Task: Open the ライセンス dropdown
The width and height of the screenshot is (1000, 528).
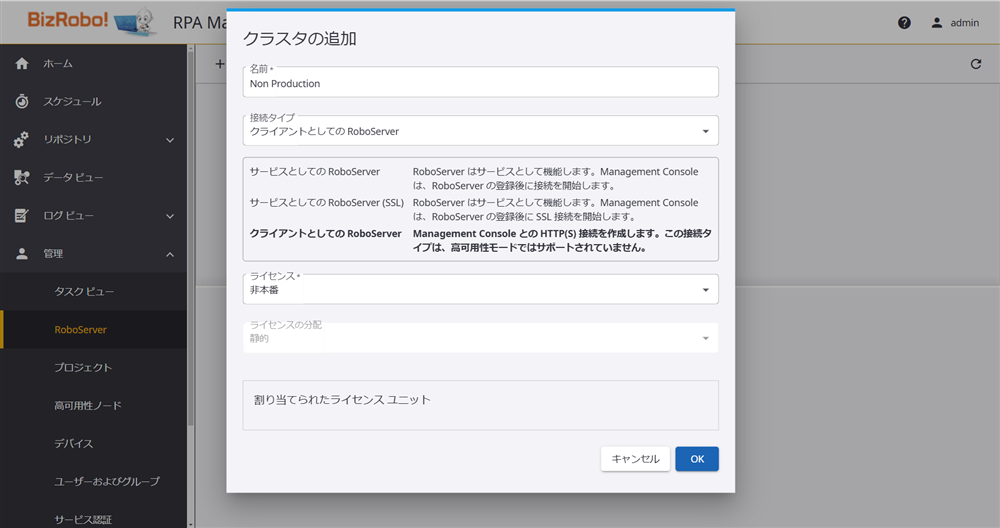Action: tap(480, 290)
